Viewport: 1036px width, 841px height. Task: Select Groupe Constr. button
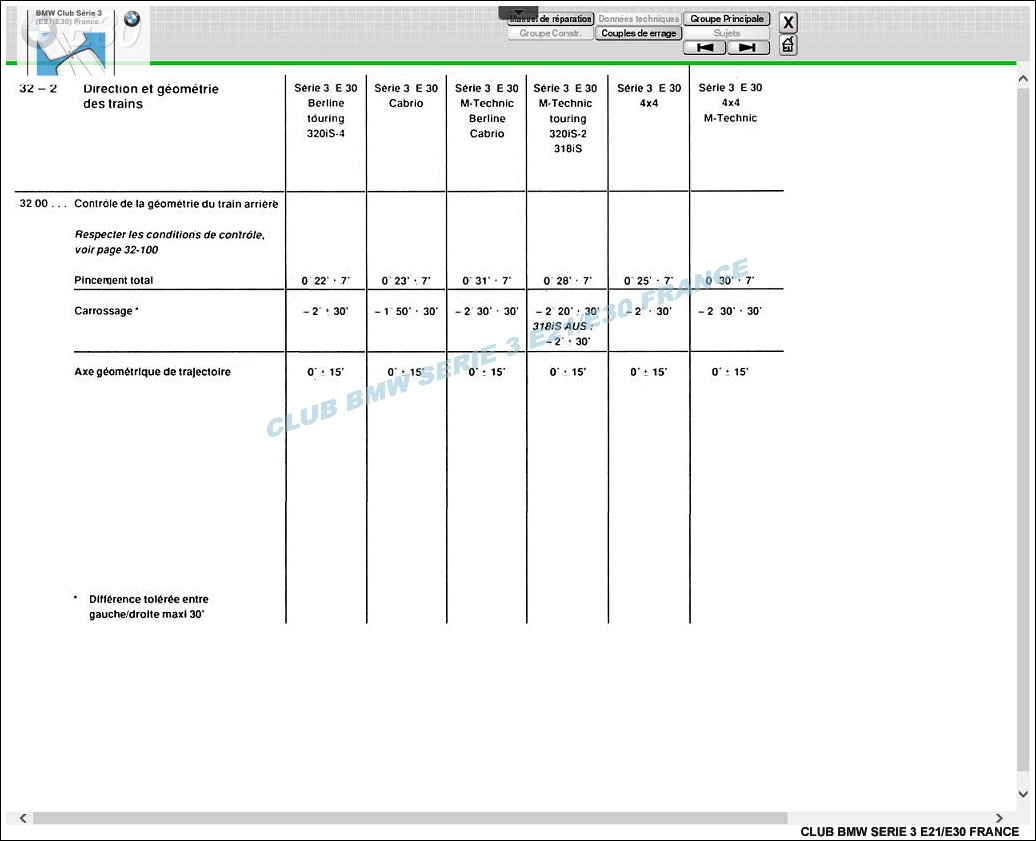550,33
